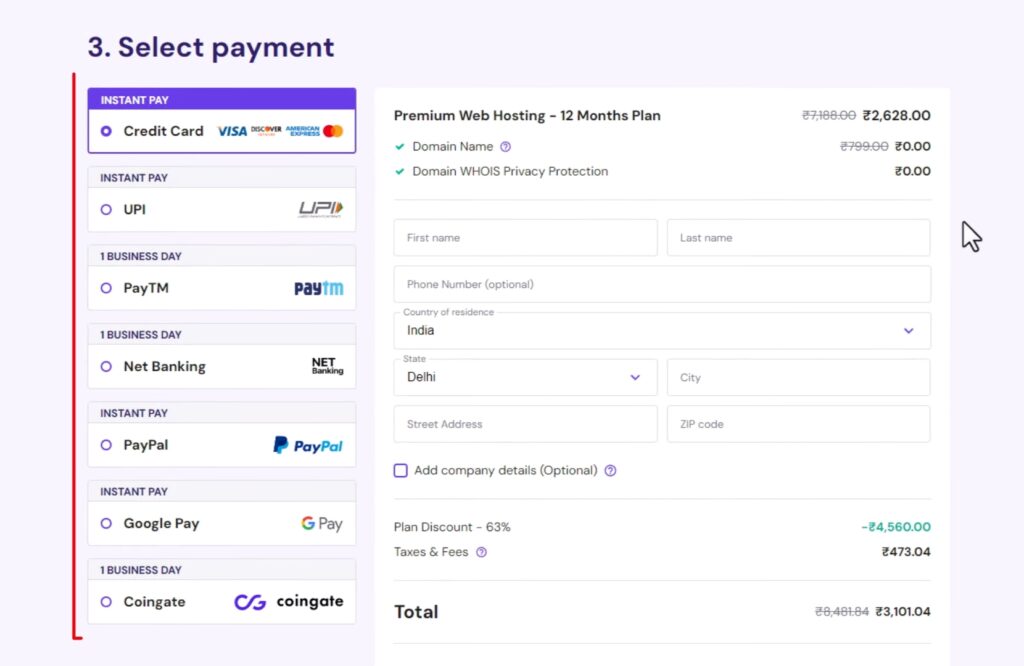This screenshot has height=666, width=1024.
Task: Click the Taxes & Fees label
Action: (x=431, y=552)
